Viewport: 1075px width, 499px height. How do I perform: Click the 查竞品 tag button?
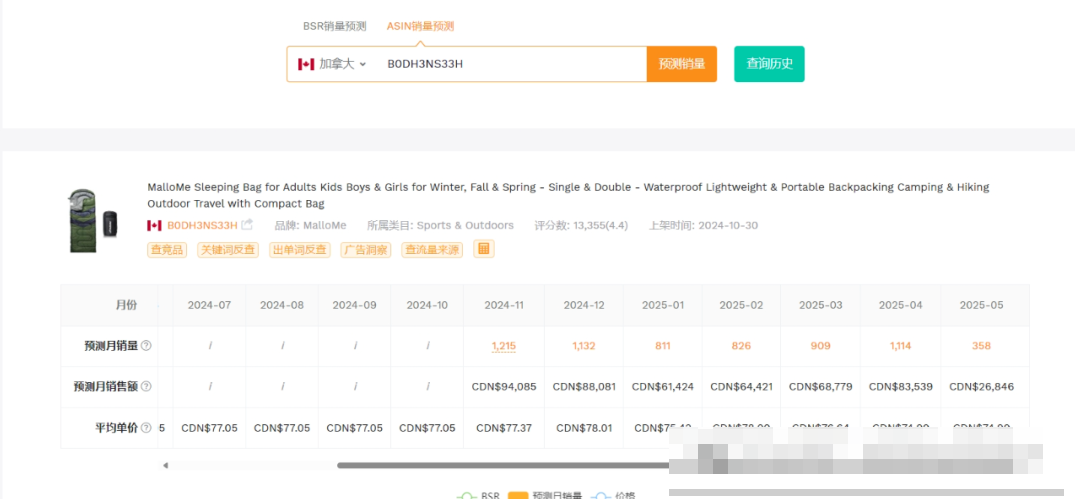pyautogui.click(x=167, y=250)
